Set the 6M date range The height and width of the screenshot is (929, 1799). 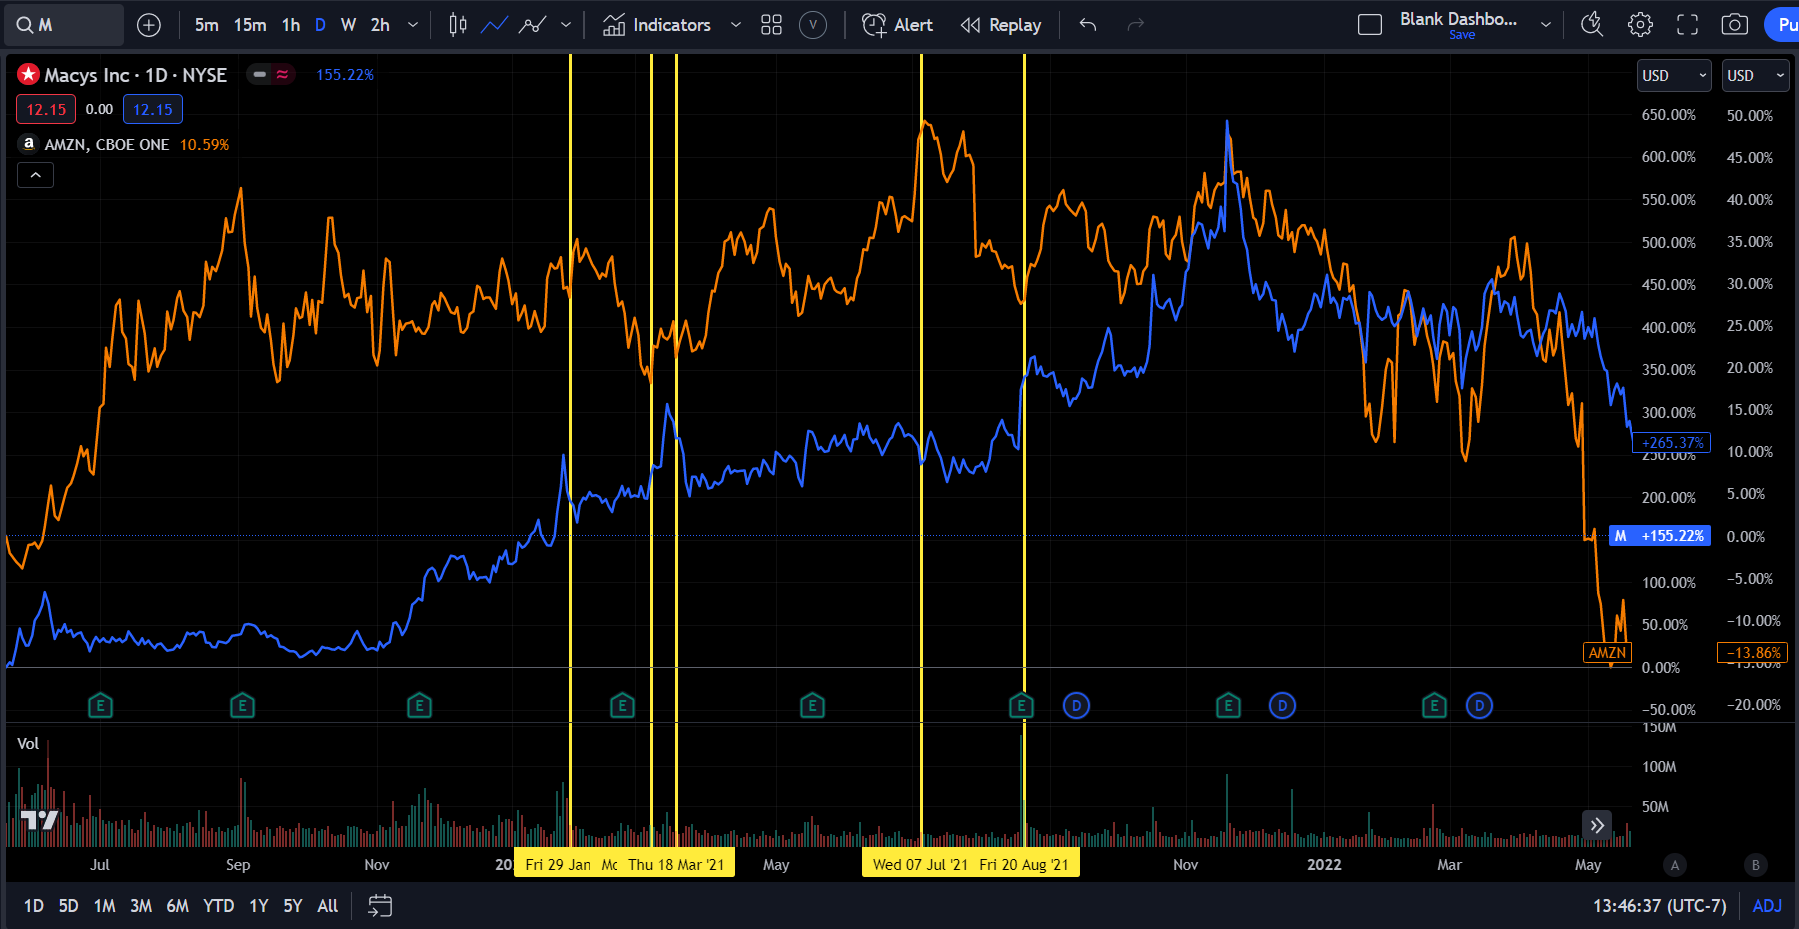[177, 906]
